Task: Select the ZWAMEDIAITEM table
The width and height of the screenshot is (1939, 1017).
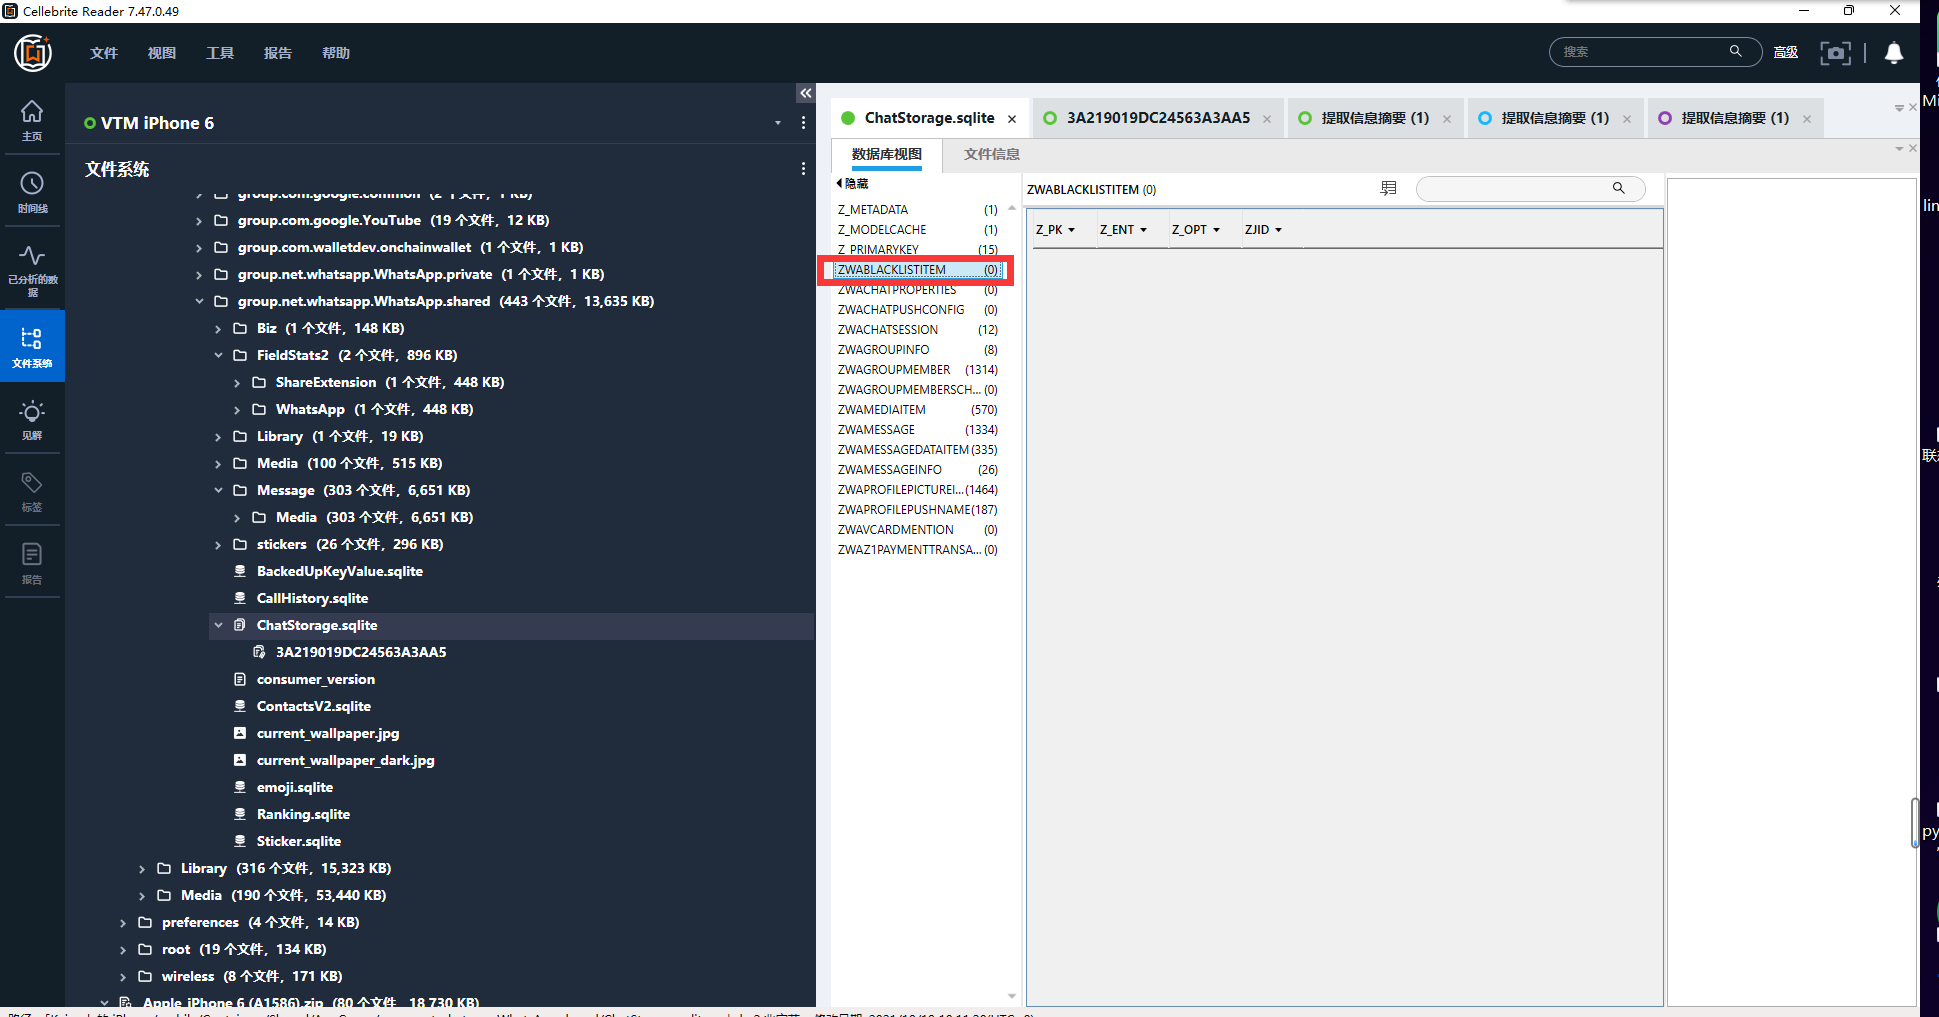Action: [917, 410]
